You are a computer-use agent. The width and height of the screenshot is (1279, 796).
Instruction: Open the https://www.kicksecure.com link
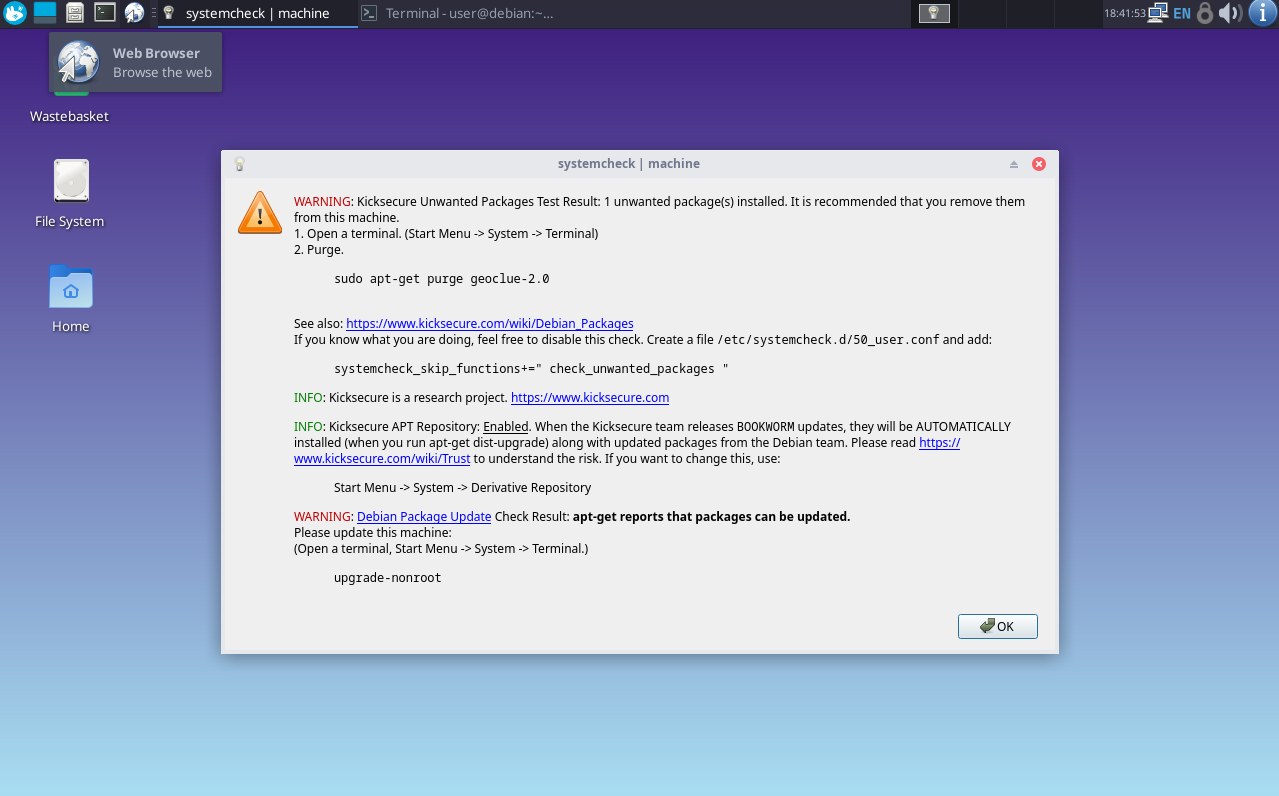click(x=590, y=398)
